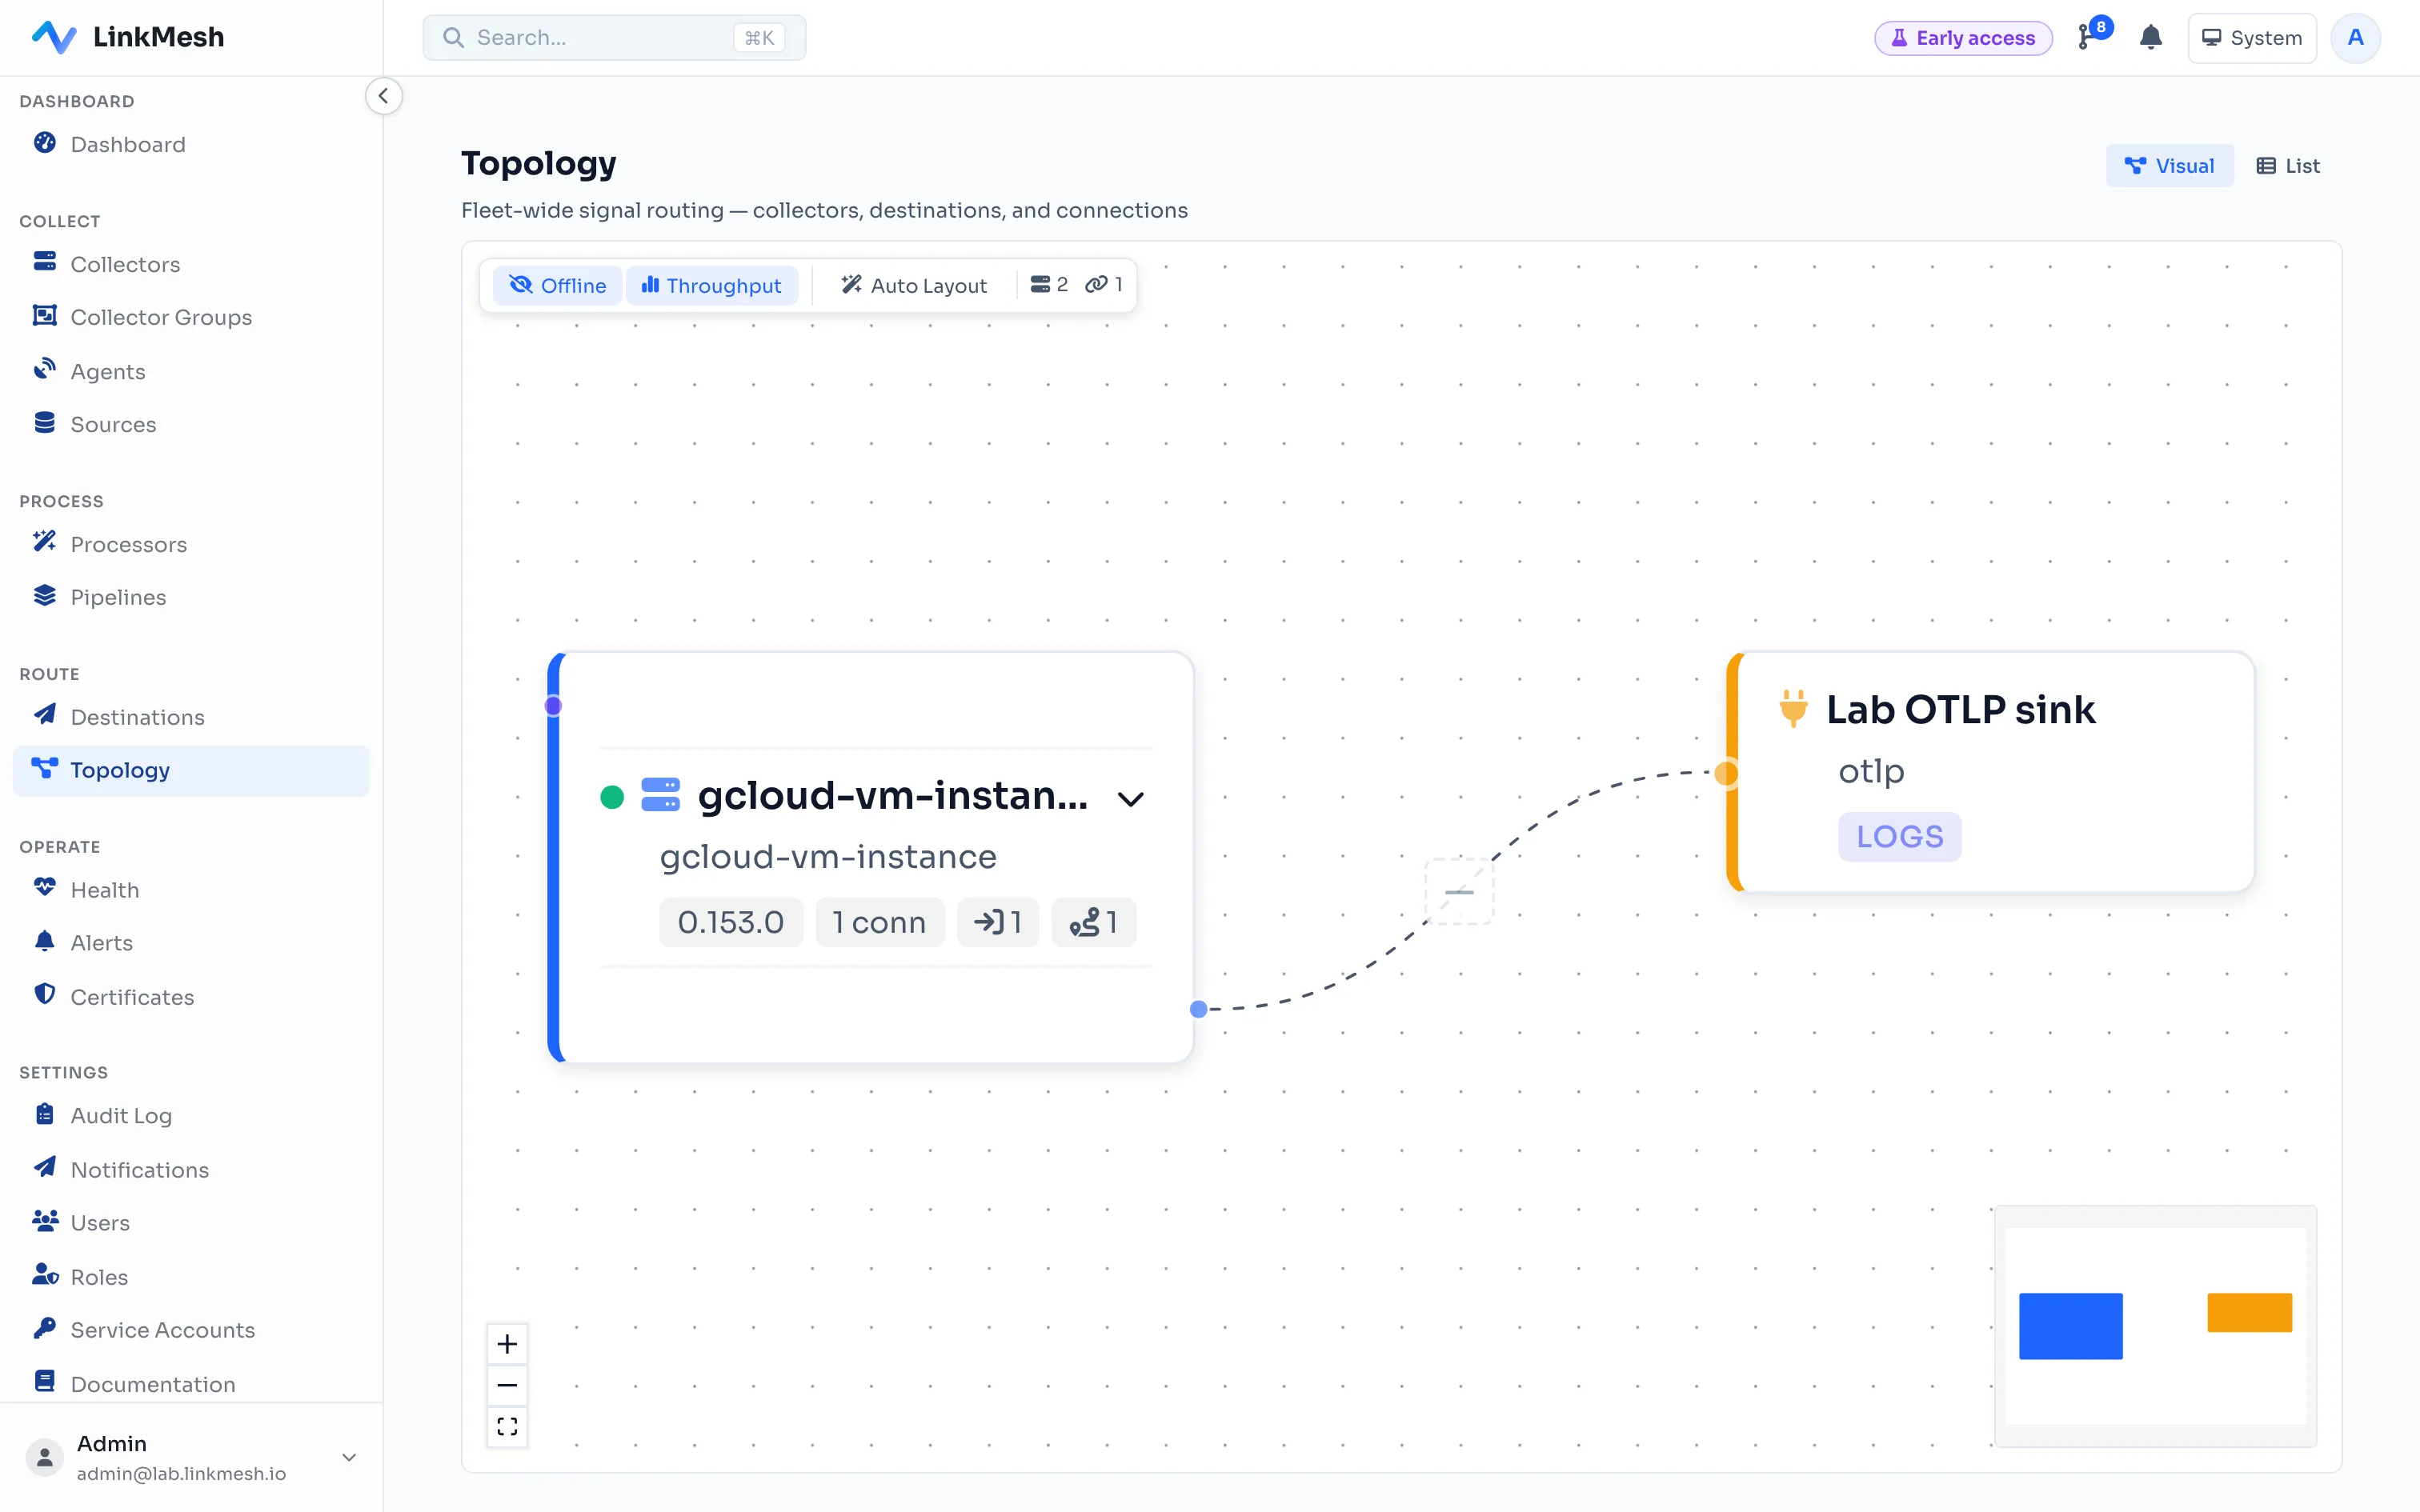
Task: Click the plug icon on Lab OTLP sink
Action: [x=1793, y=709]
